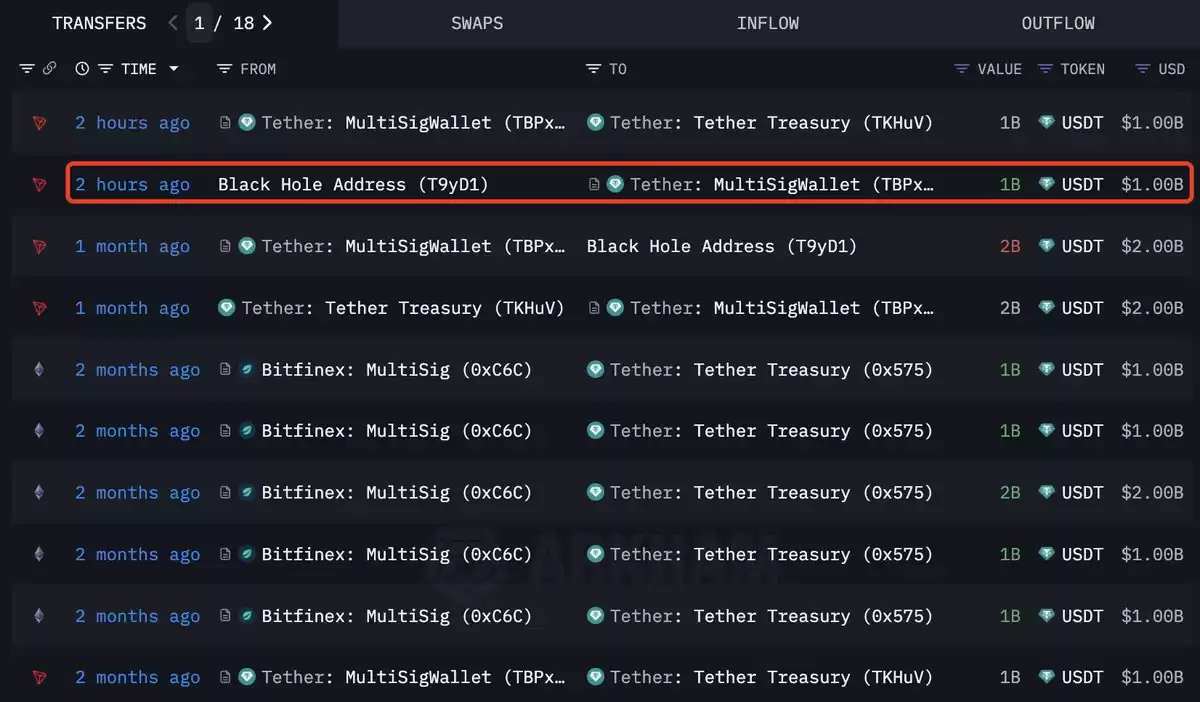Click Tron chain icon in first row
The height and width of the screenshot is (702, 1200).
point(39,123)
